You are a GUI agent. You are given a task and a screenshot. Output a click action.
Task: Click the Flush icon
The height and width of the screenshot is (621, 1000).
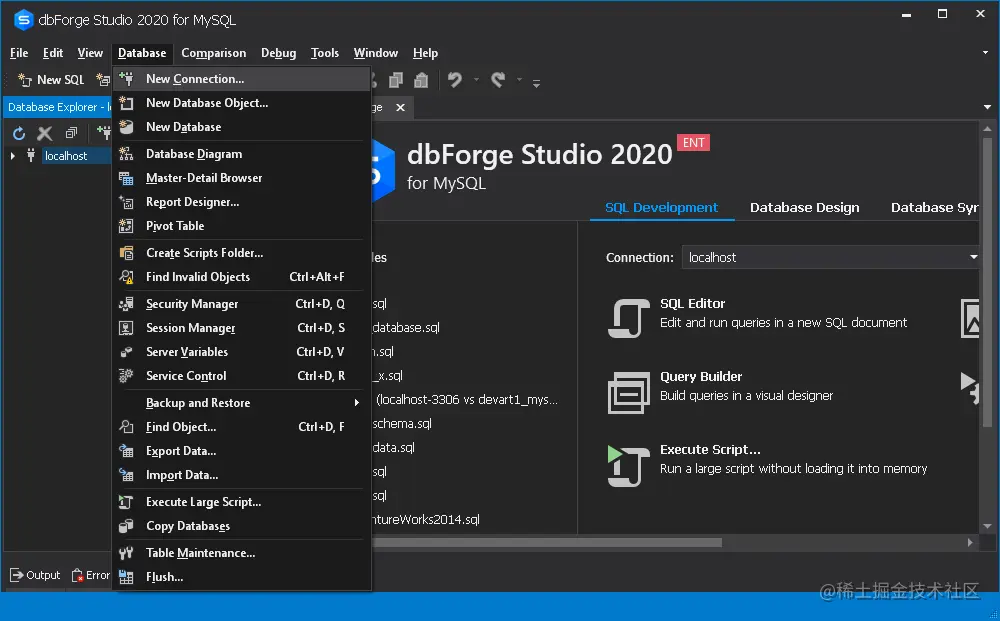click(126, 577)
